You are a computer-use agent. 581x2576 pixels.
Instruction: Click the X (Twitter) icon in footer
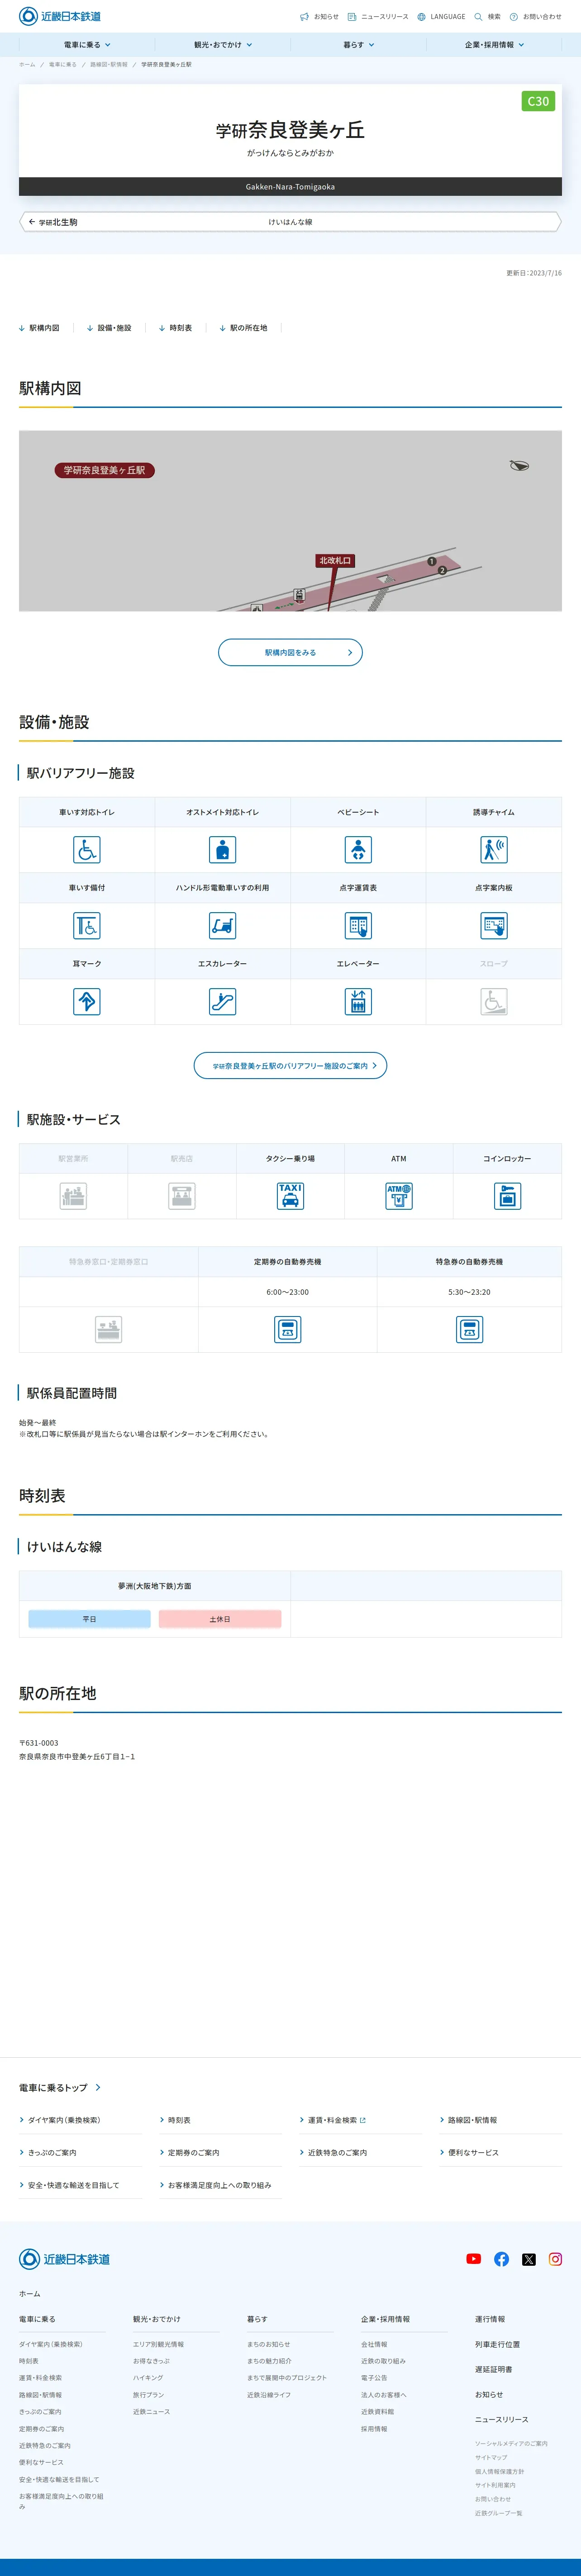[x=529, y=2259]
